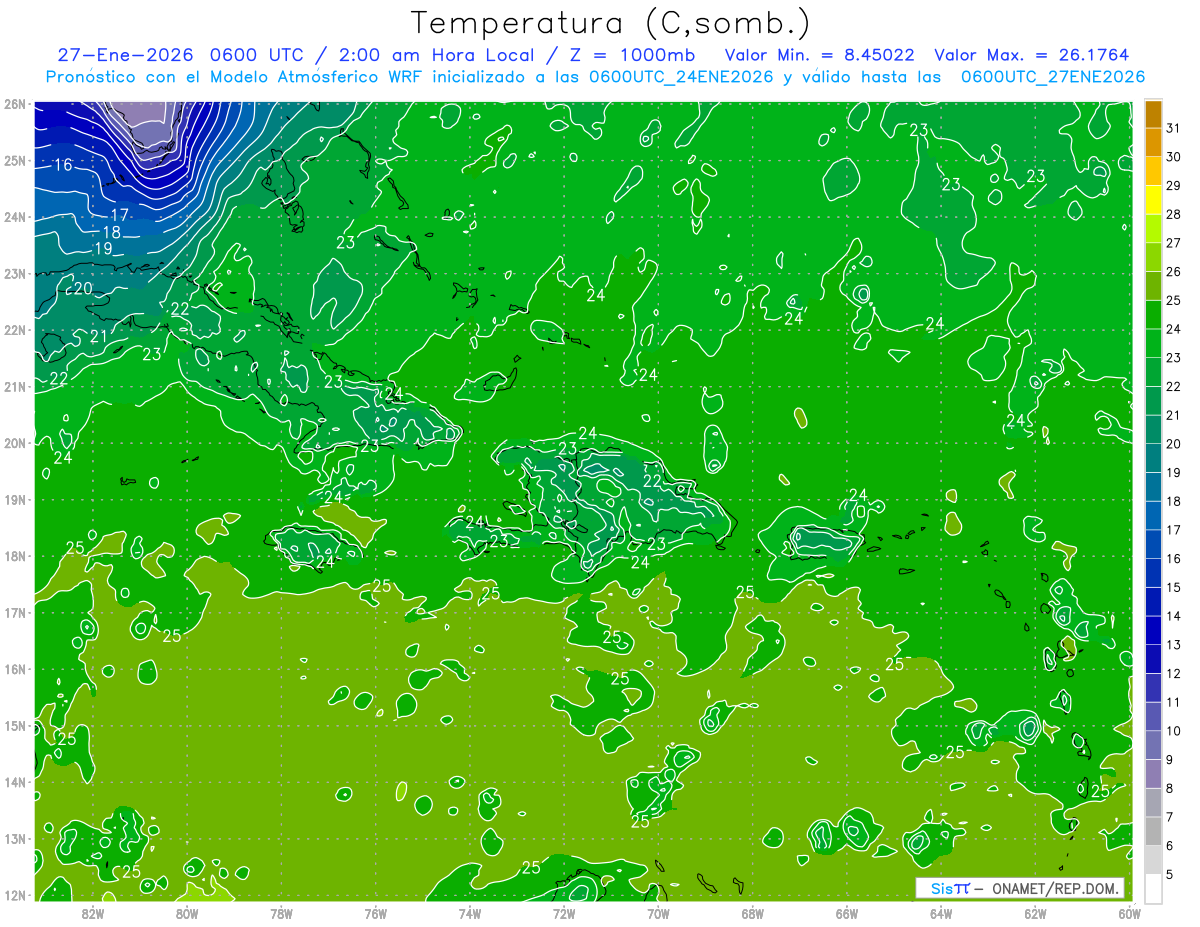The height and width of the screenshot is (927, 1200).
Task: Click the '30' colour bar scale label
Action: pyautogui.click(x=1173, y=157)
